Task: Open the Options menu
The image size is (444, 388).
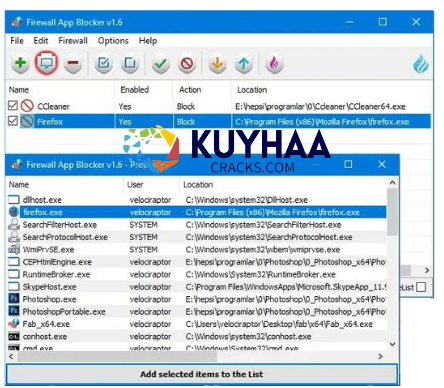Action: click(x=113, y=41)
